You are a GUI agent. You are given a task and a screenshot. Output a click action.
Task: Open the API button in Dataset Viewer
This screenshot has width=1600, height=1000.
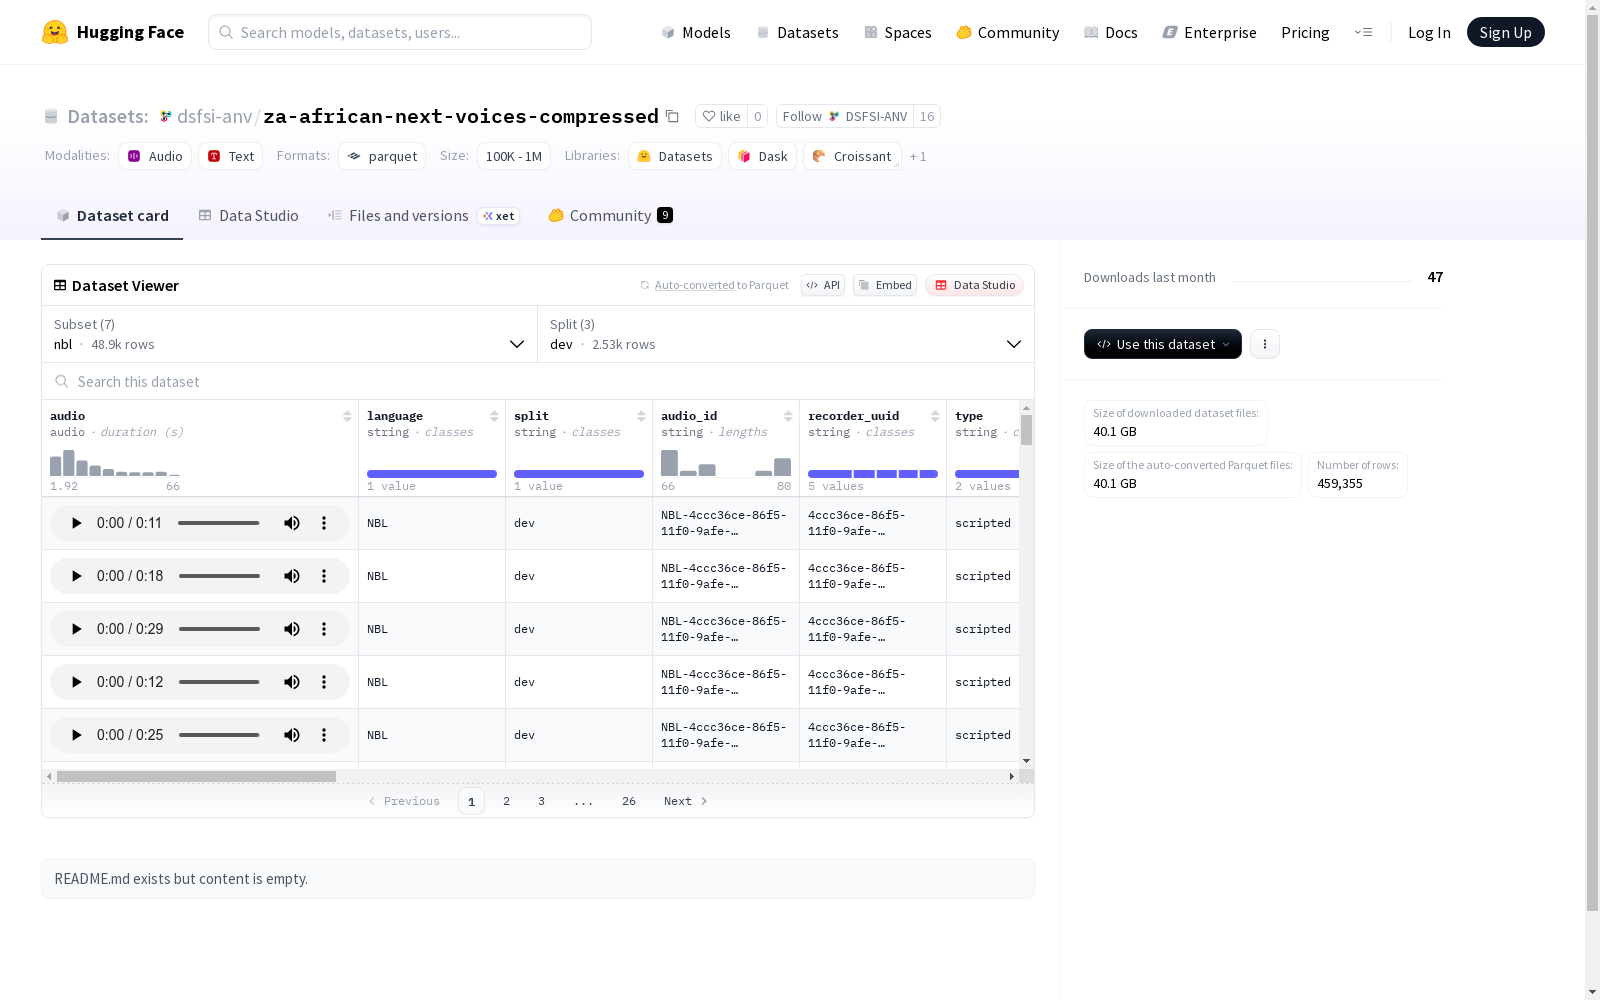point(823,285)
